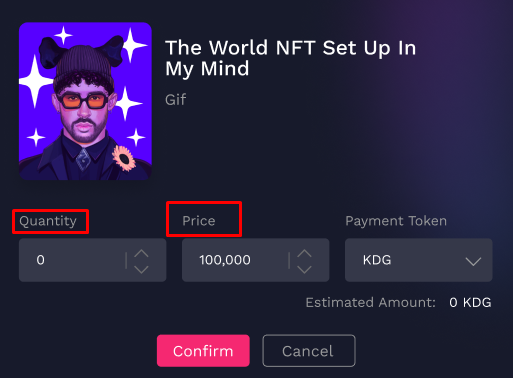
Task: Increase Quantity with the up arrow
Action: 141,253
